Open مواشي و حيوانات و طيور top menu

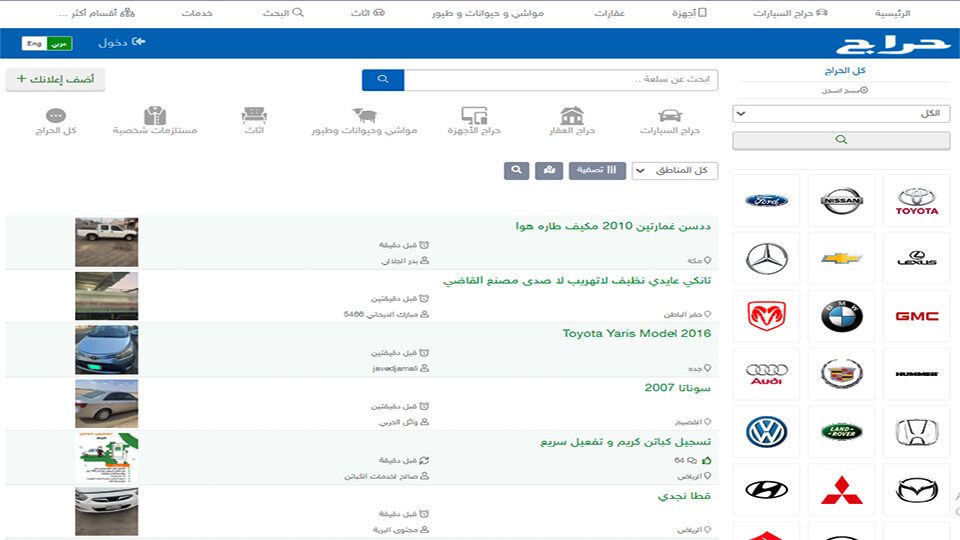click(x=487, y=13)
